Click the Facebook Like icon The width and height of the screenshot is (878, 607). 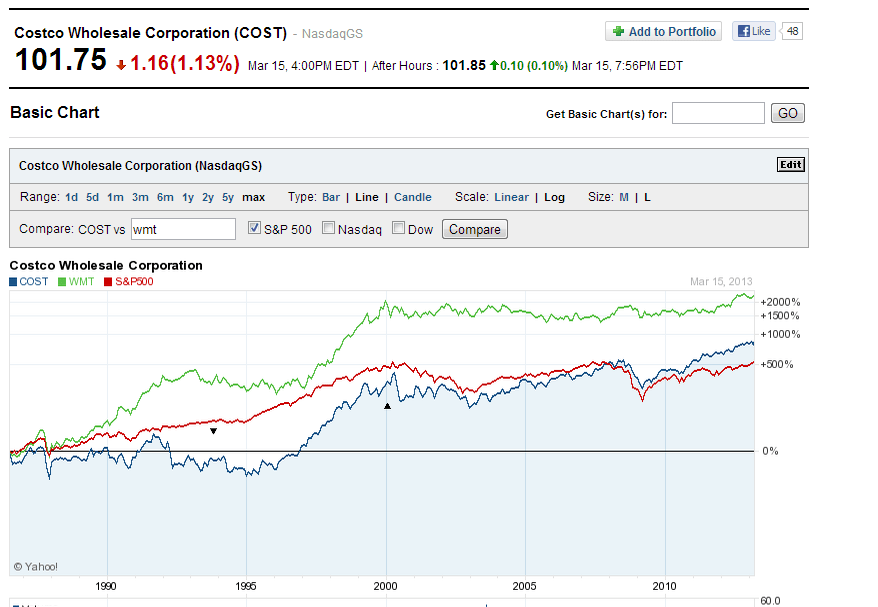pos(744,31)
